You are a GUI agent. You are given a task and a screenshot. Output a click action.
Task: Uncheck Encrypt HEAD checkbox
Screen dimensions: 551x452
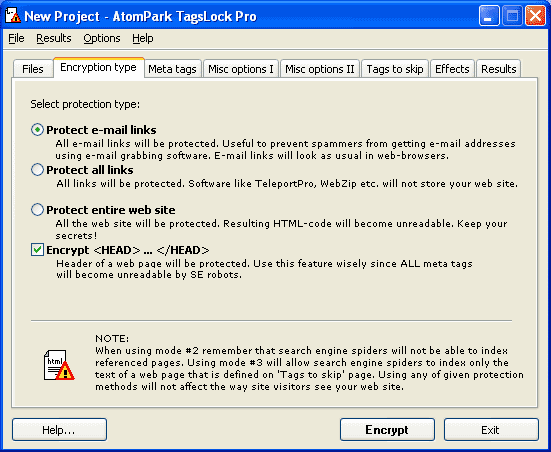(37, 250)
